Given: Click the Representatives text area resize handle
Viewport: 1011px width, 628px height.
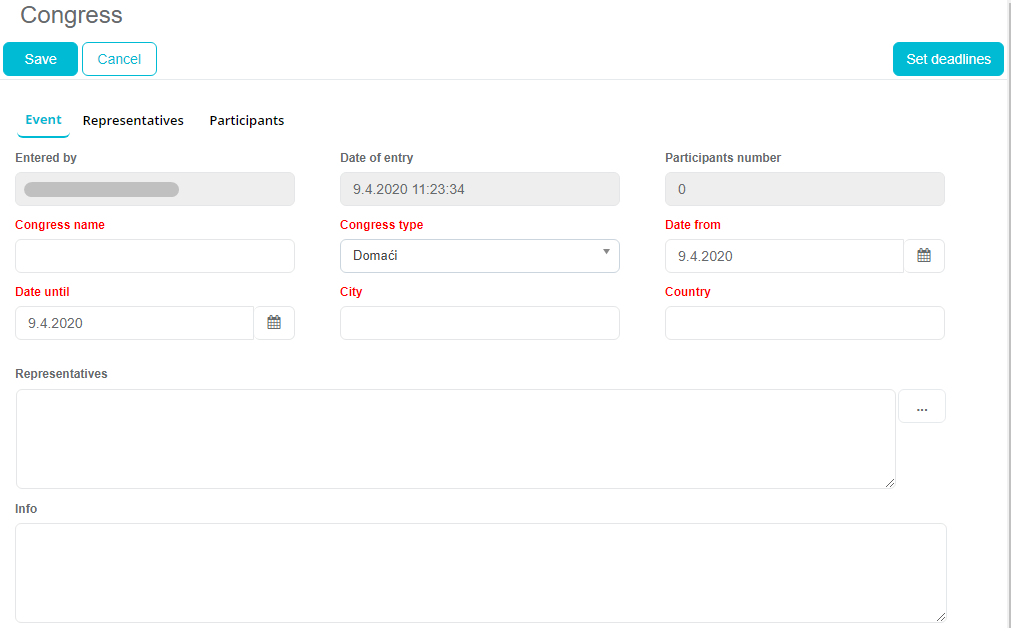Looking at the screenshot, I should [889, 482].
